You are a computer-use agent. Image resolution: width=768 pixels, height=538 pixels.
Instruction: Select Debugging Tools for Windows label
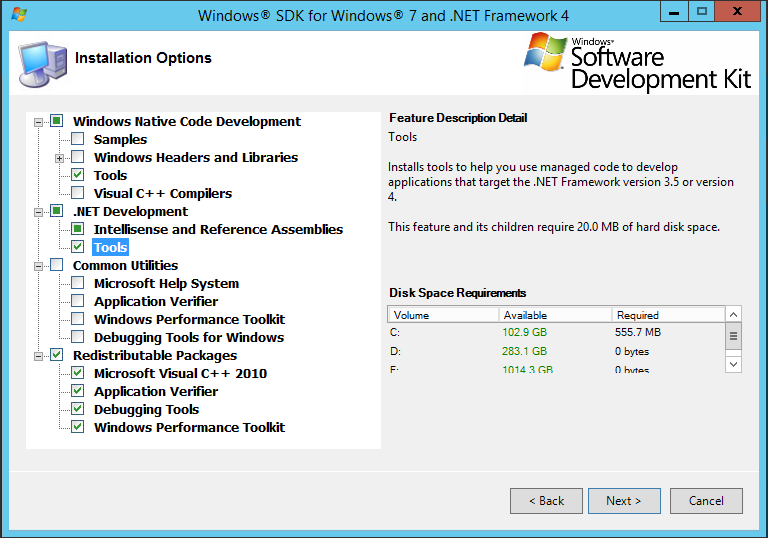click(189, 338)
